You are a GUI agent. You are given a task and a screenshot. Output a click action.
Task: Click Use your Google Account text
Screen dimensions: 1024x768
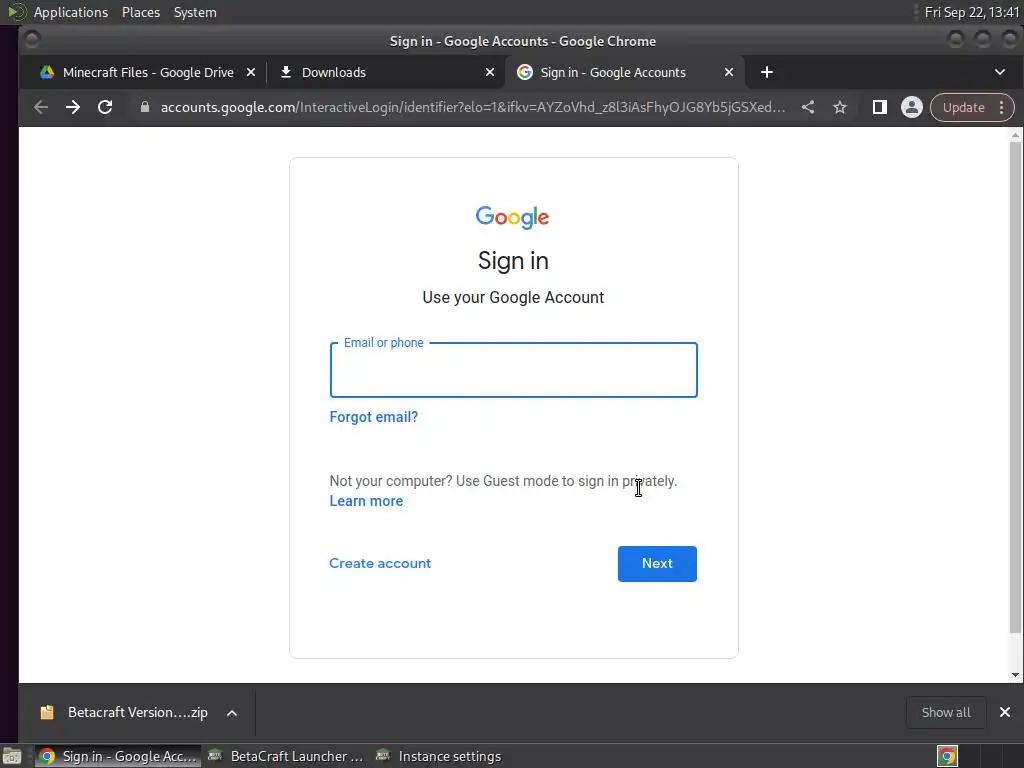[513, 297]
